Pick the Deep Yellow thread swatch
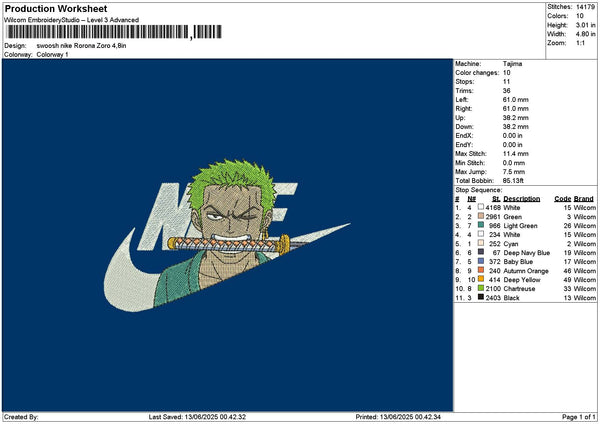600x424 pixels. coord(481,279)
